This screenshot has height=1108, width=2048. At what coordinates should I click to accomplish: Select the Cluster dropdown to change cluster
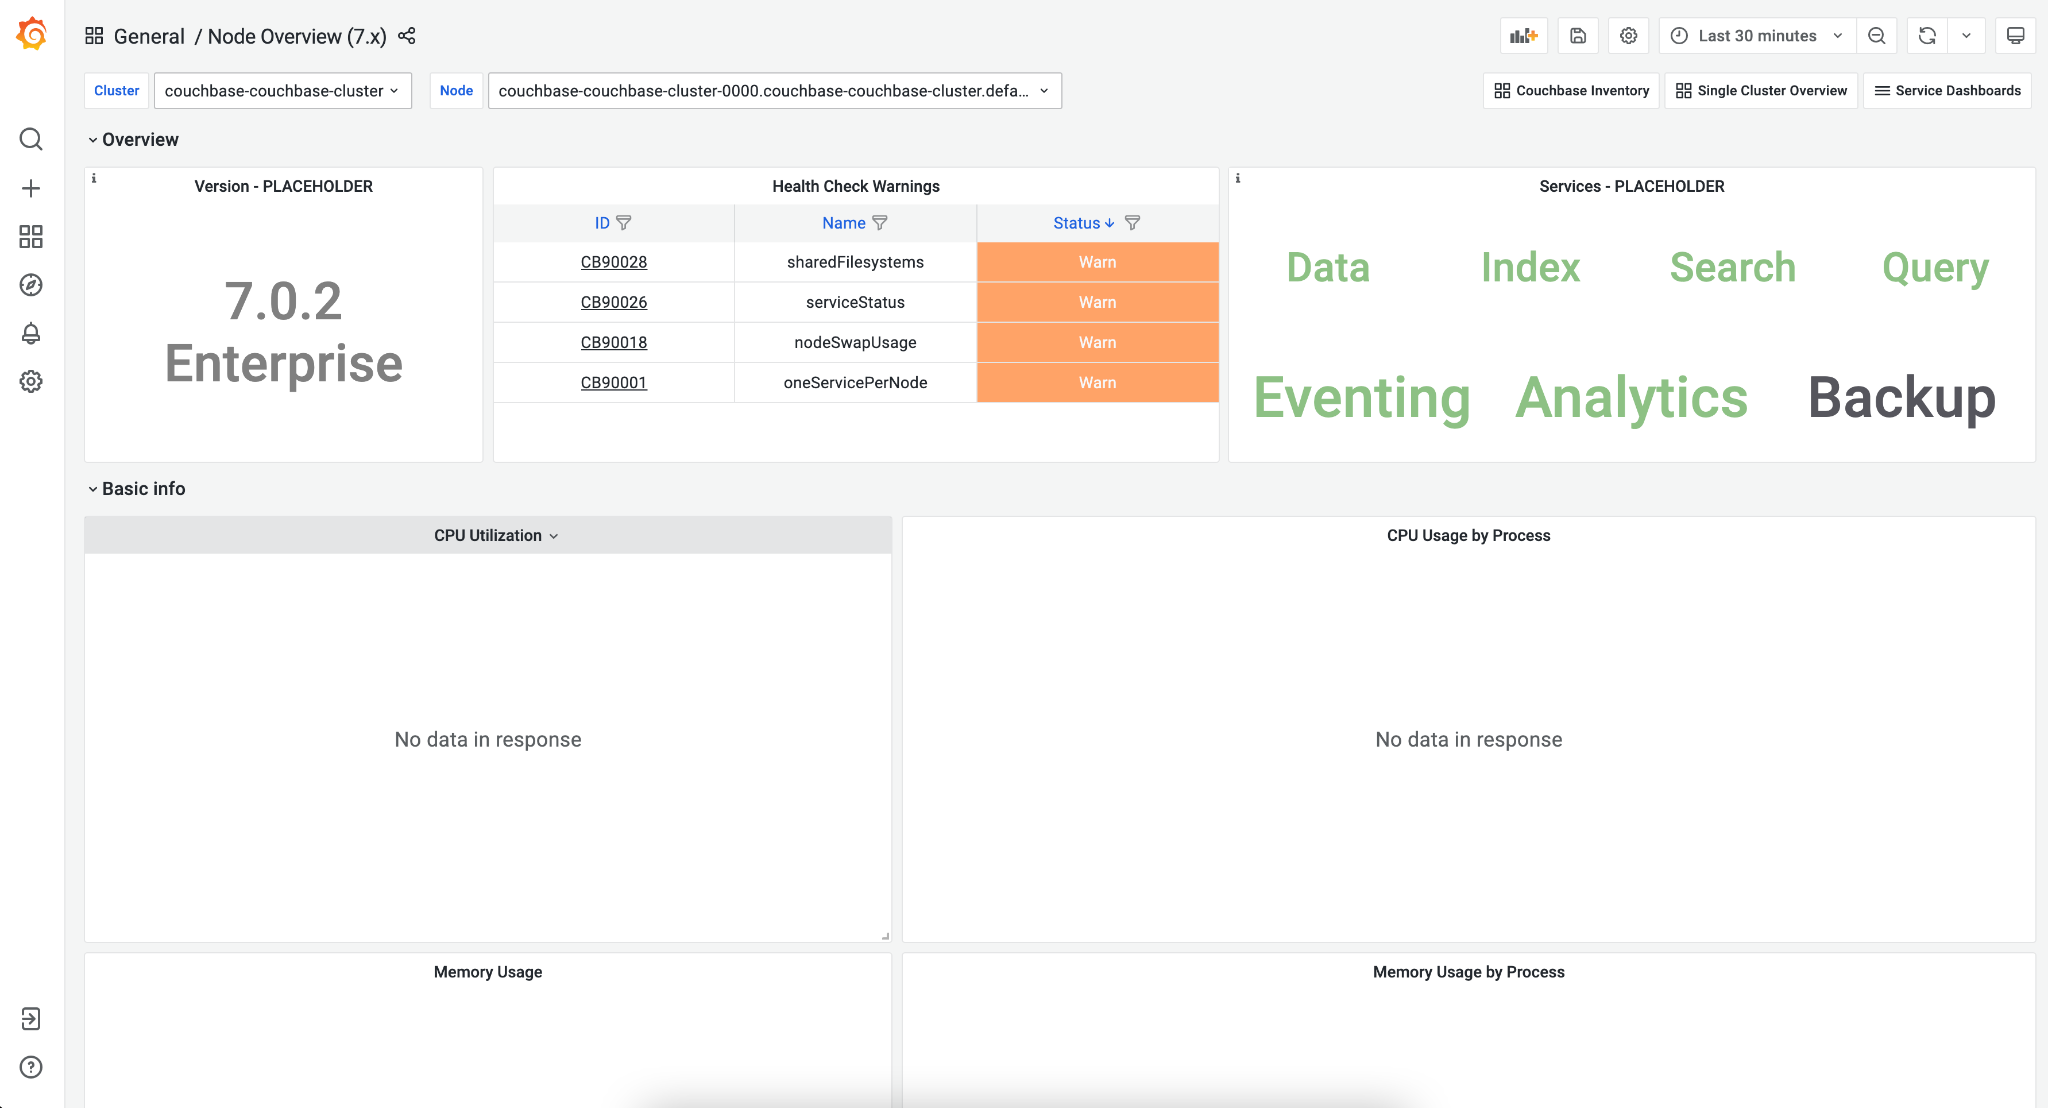[x=280, y=91]
